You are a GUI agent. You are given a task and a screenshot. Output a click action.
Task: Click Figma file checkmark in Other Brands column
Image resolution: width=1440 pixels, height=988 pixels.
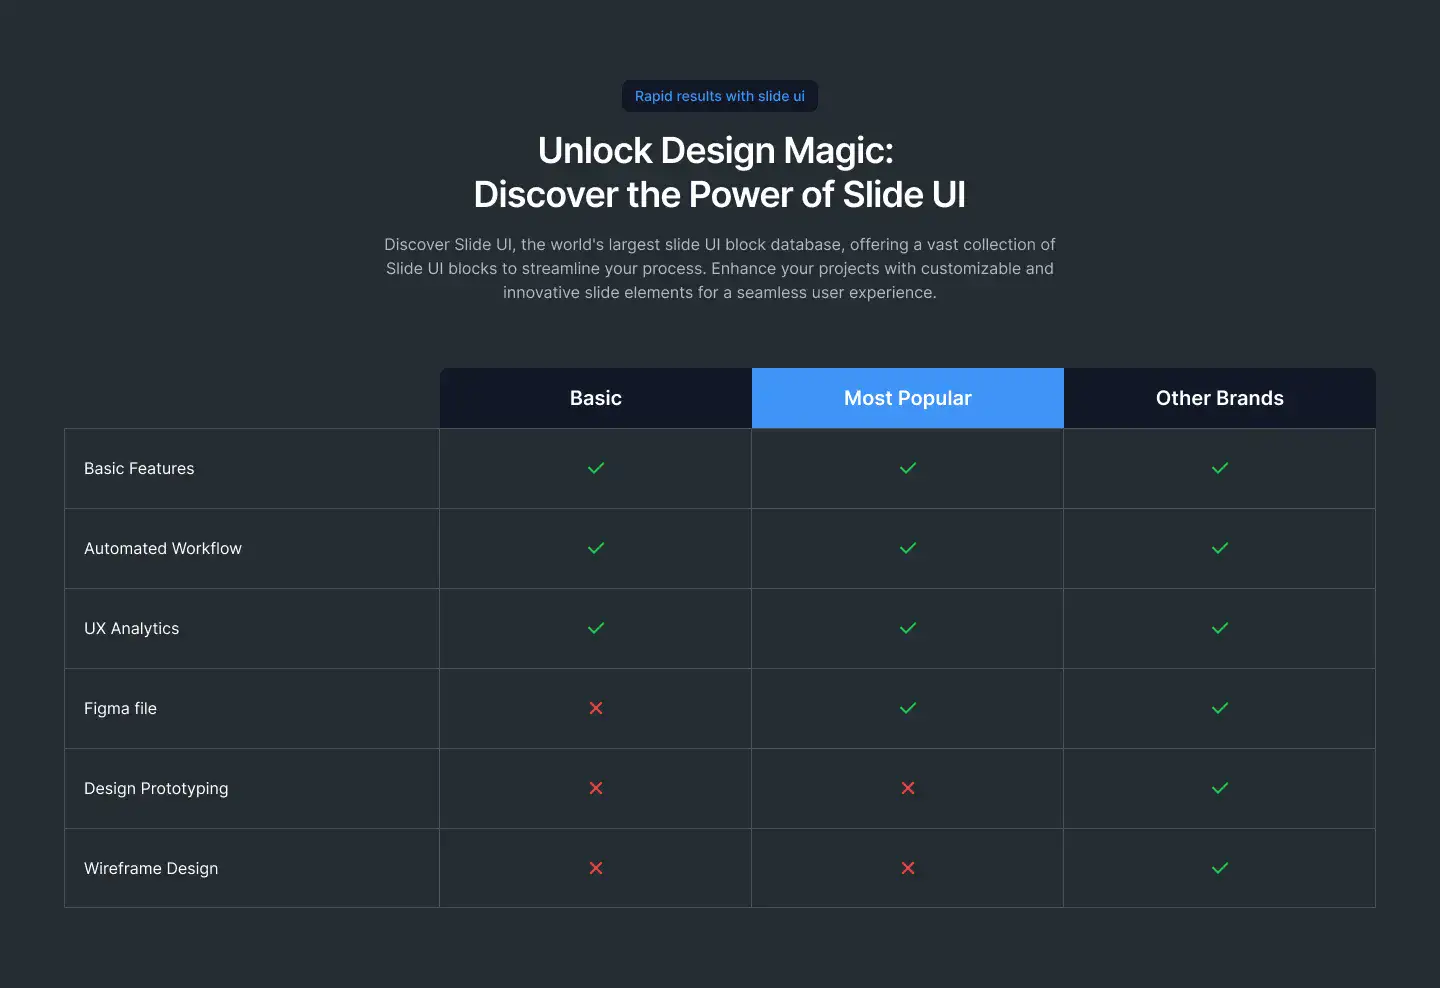tap(1220, 708)
